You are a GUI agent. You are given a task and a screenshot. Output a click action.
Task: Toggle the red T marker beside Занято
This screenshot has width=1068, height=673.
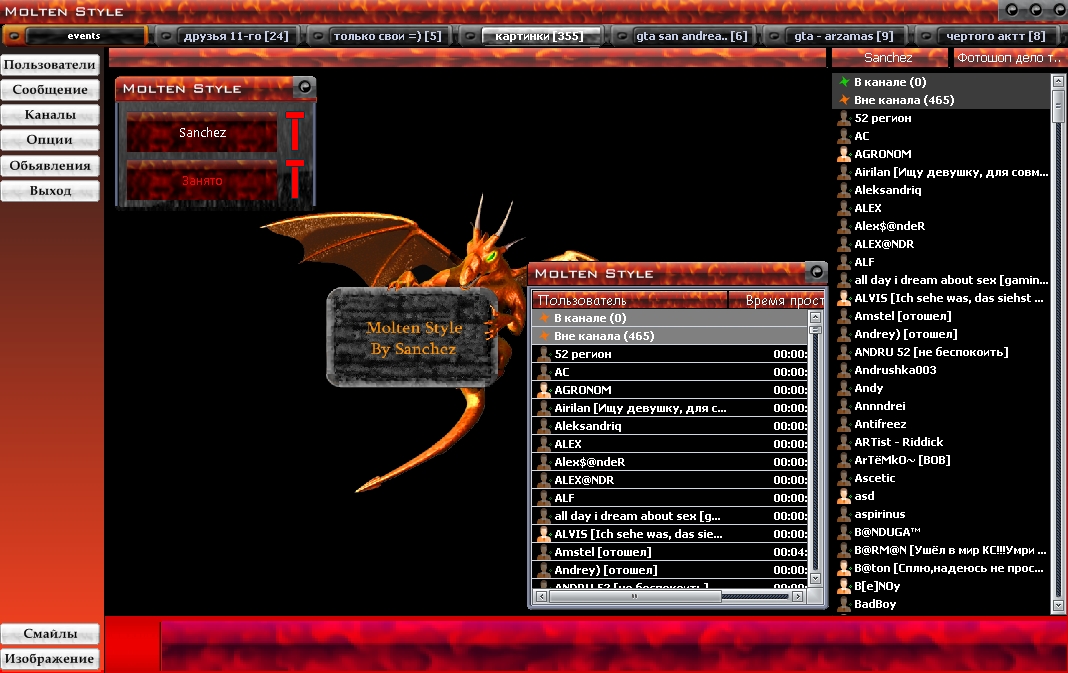[x=294, y=178]
